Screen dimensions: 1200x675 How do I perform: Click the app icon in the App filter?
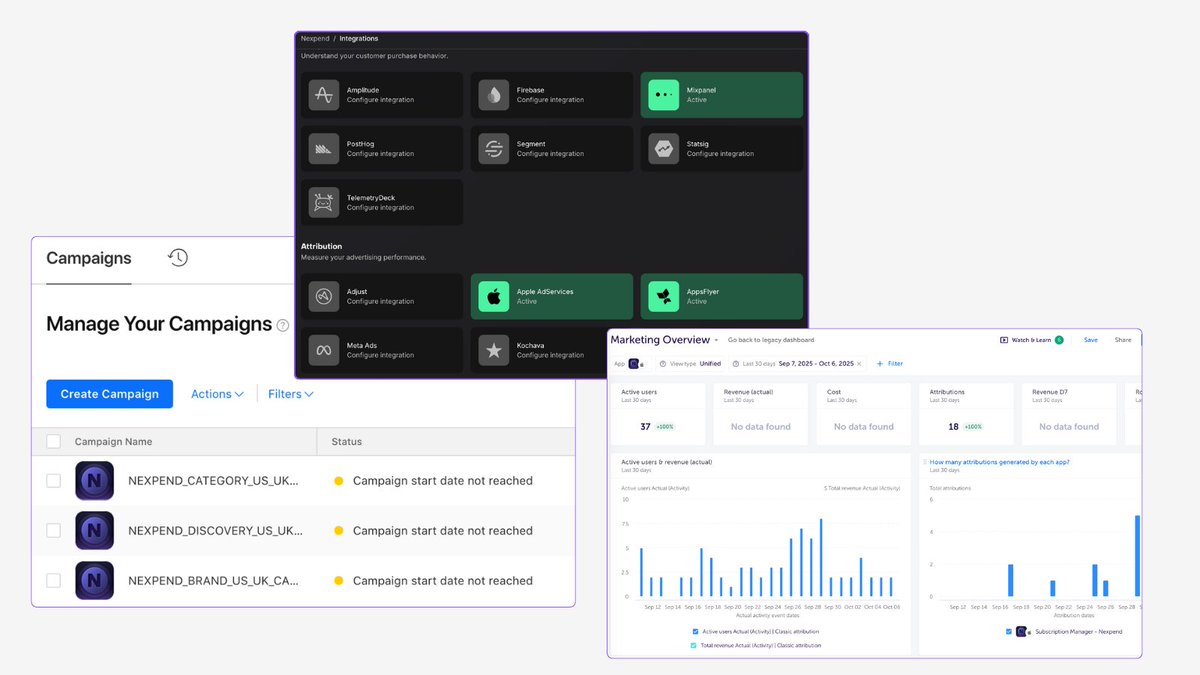pyautogui.click(x=635, y=364)
